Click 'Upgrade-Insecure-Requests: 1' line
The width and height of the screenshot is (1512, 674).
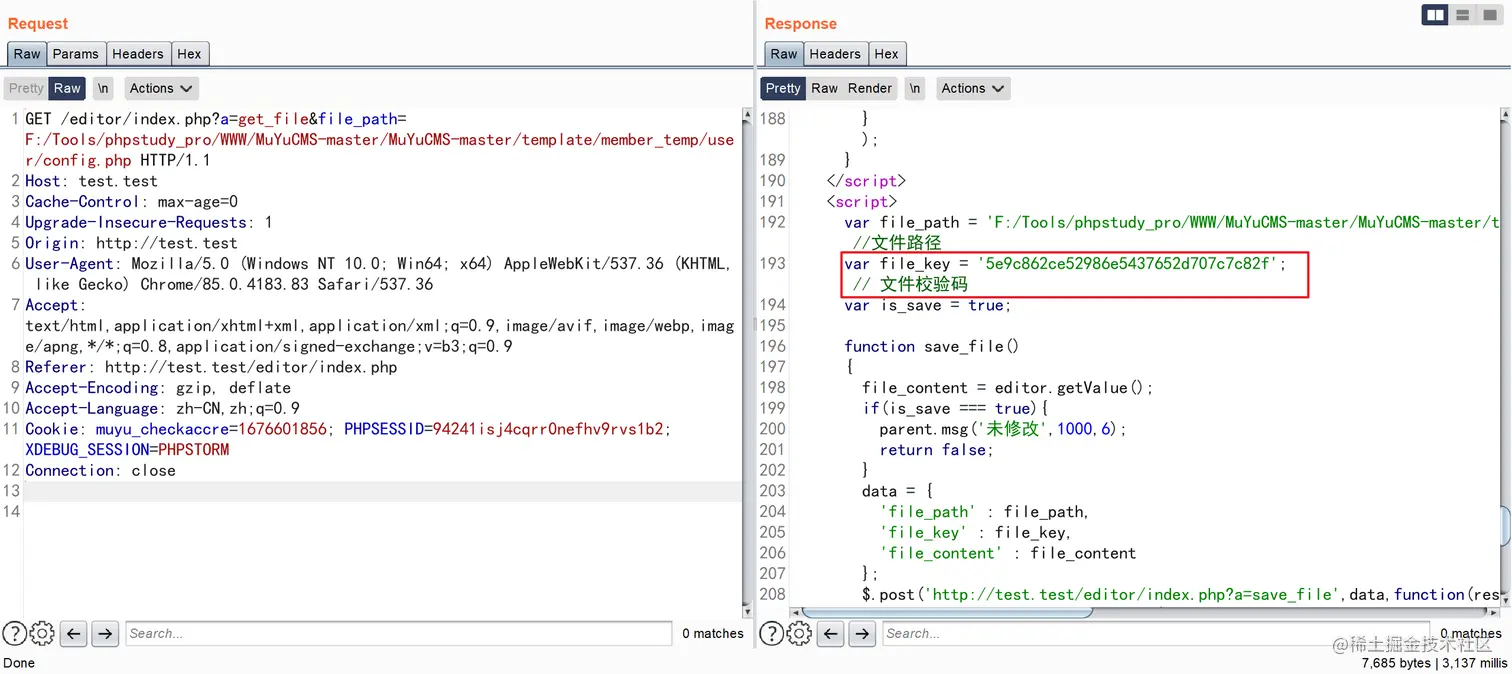(x=148, y=223)
